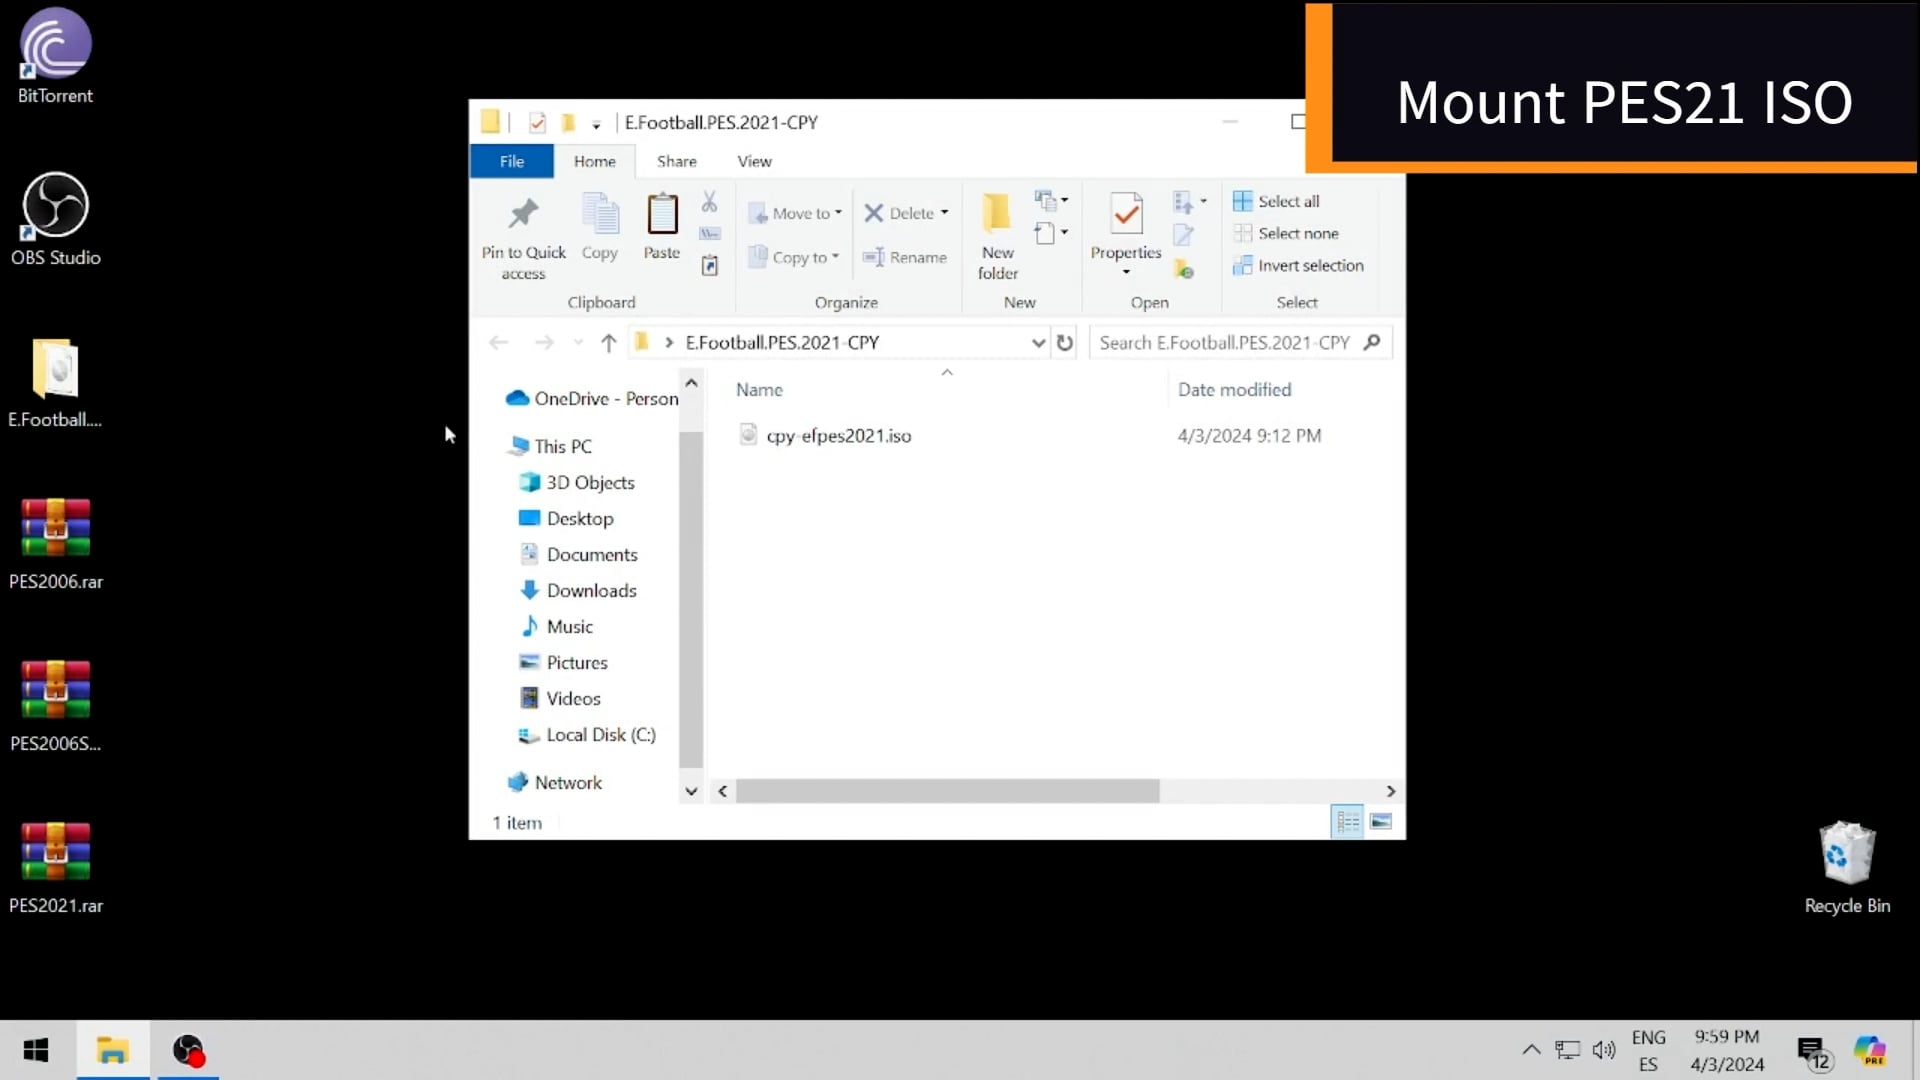Select the cpy-efpes2021.iso file

click(x=838, y=436)
